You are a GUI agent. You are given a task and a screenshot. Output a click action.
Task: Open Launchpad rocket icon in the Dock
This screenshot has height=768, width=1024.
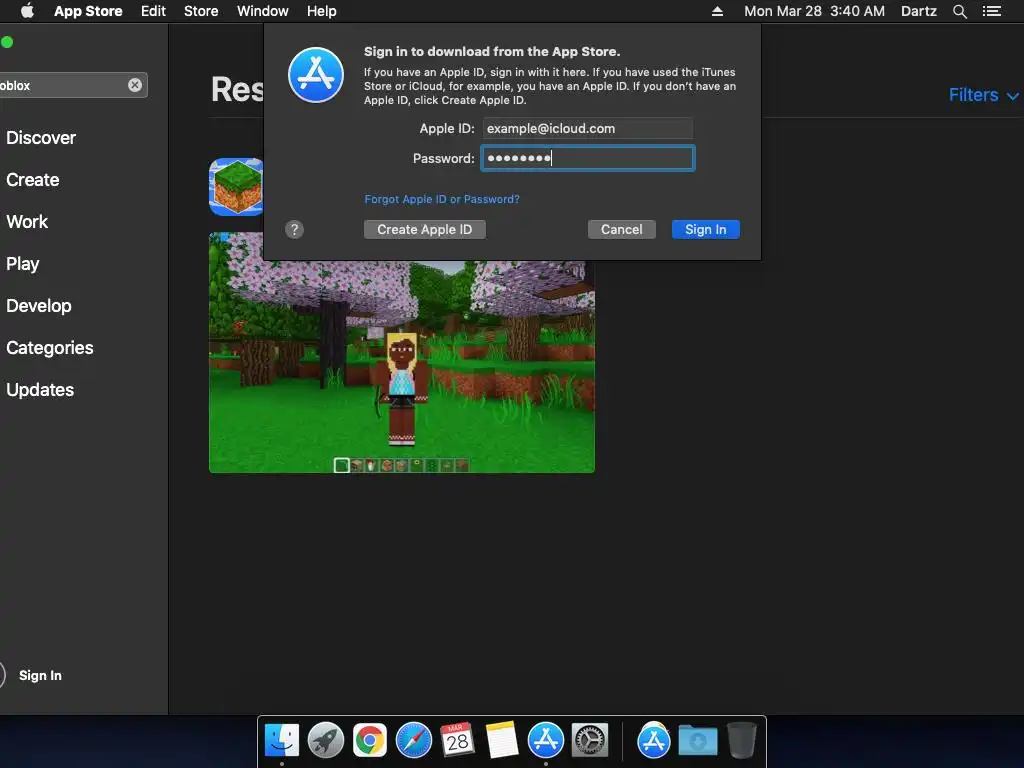point(326,741)
